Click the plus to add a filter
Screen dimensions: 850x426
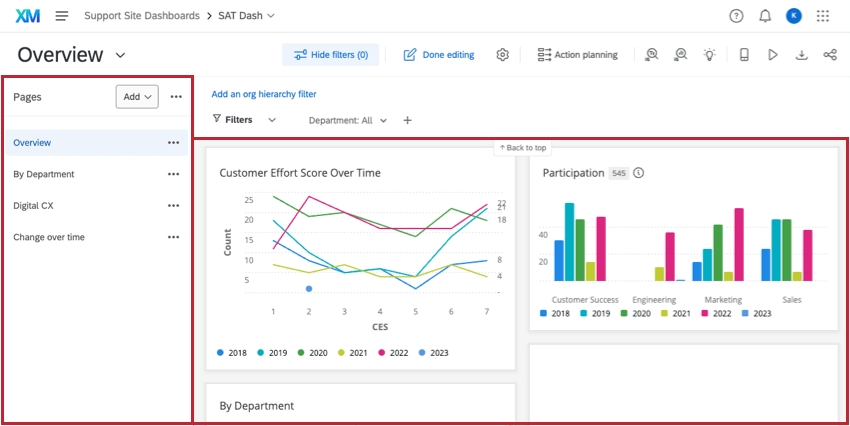pos(407,120)
